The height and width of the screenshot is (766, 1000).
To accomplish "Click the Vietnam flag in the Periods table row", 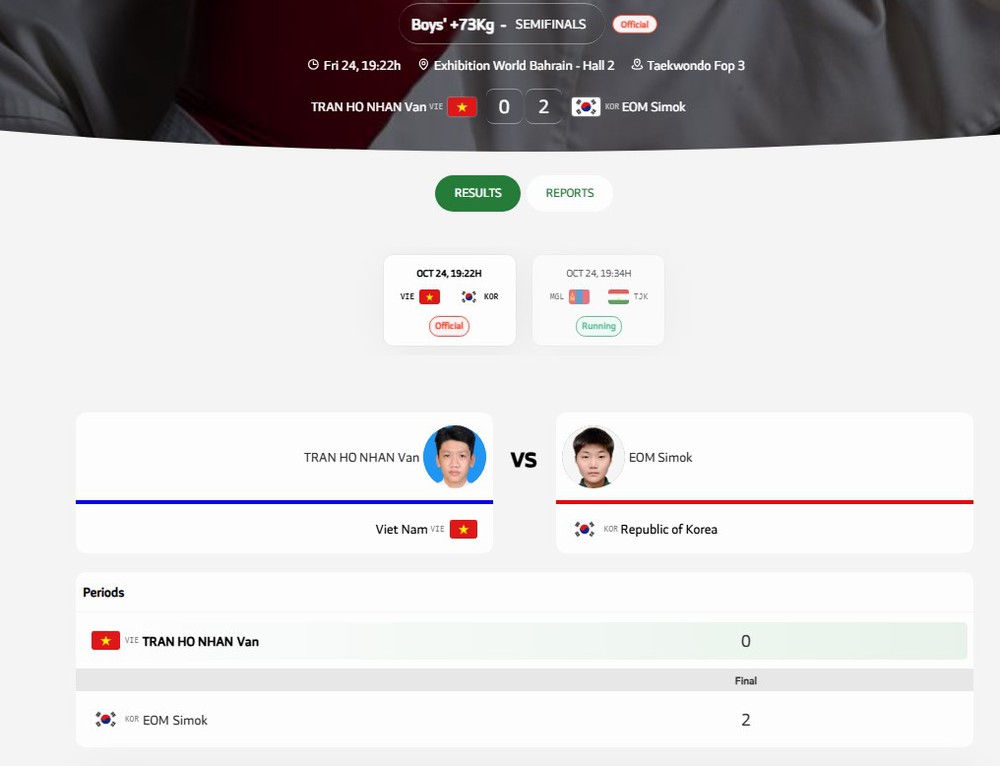I will pyautogui.click(x=106, y=640).
